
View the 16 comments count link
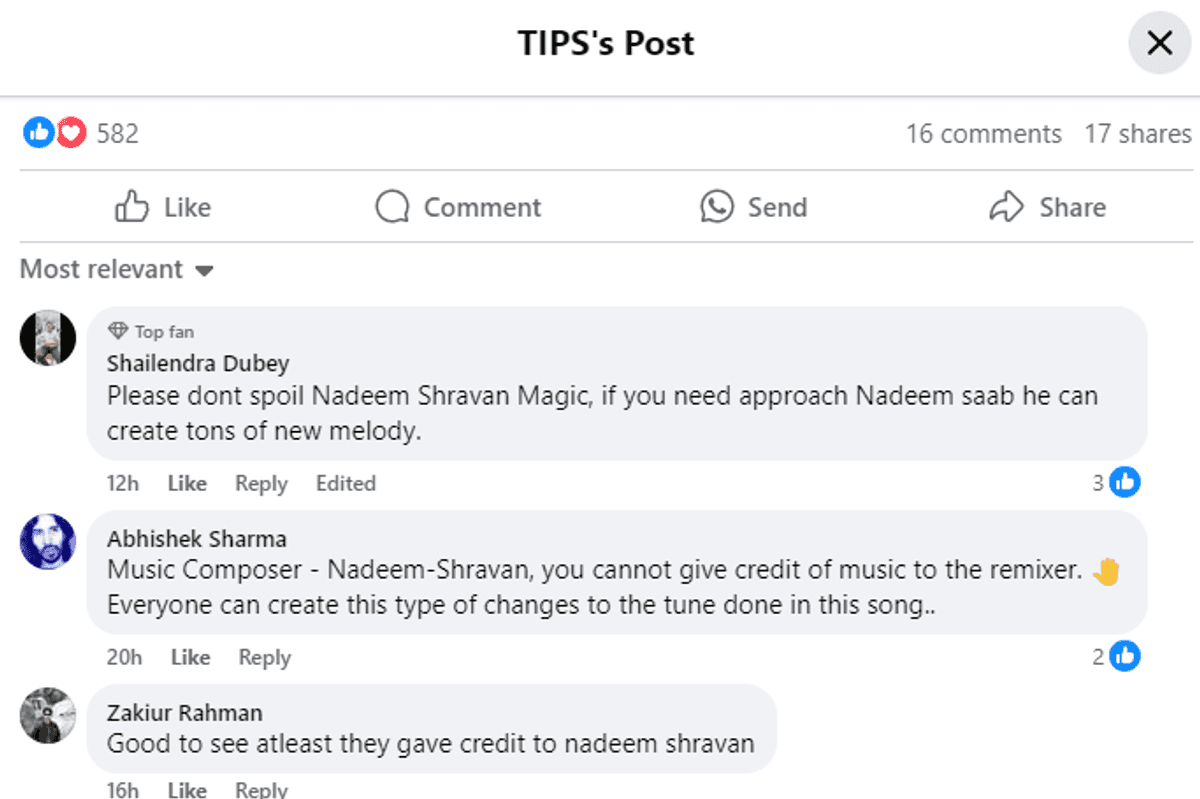coord(983,134)
